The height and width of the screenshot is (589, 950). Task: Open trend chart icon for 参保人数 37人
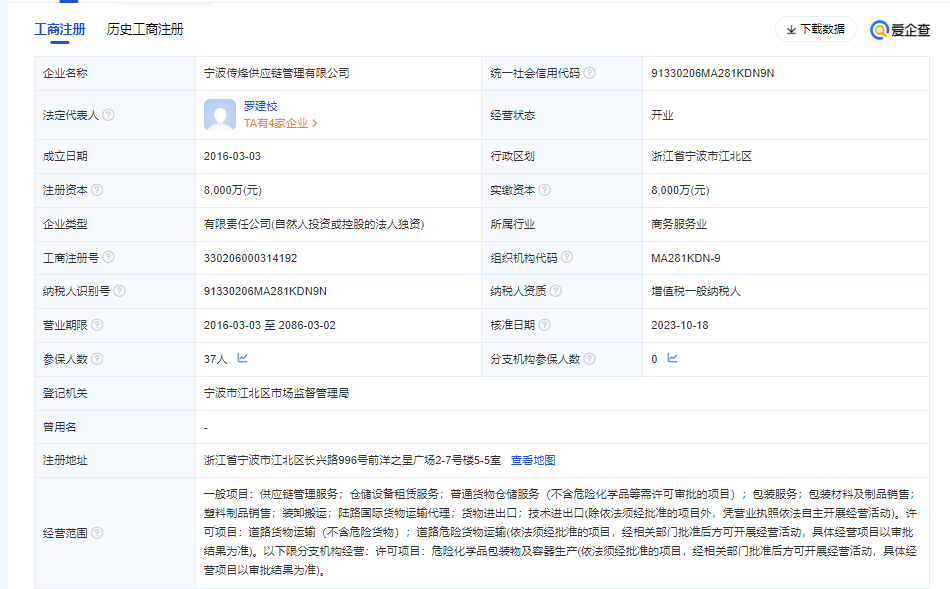(242, 358)
